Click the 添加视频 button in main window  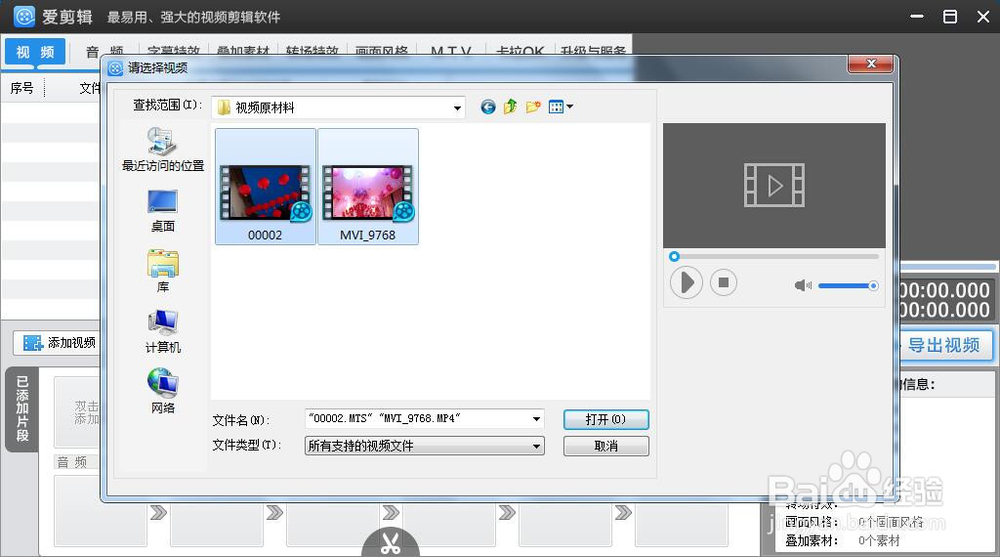[57, 343]
